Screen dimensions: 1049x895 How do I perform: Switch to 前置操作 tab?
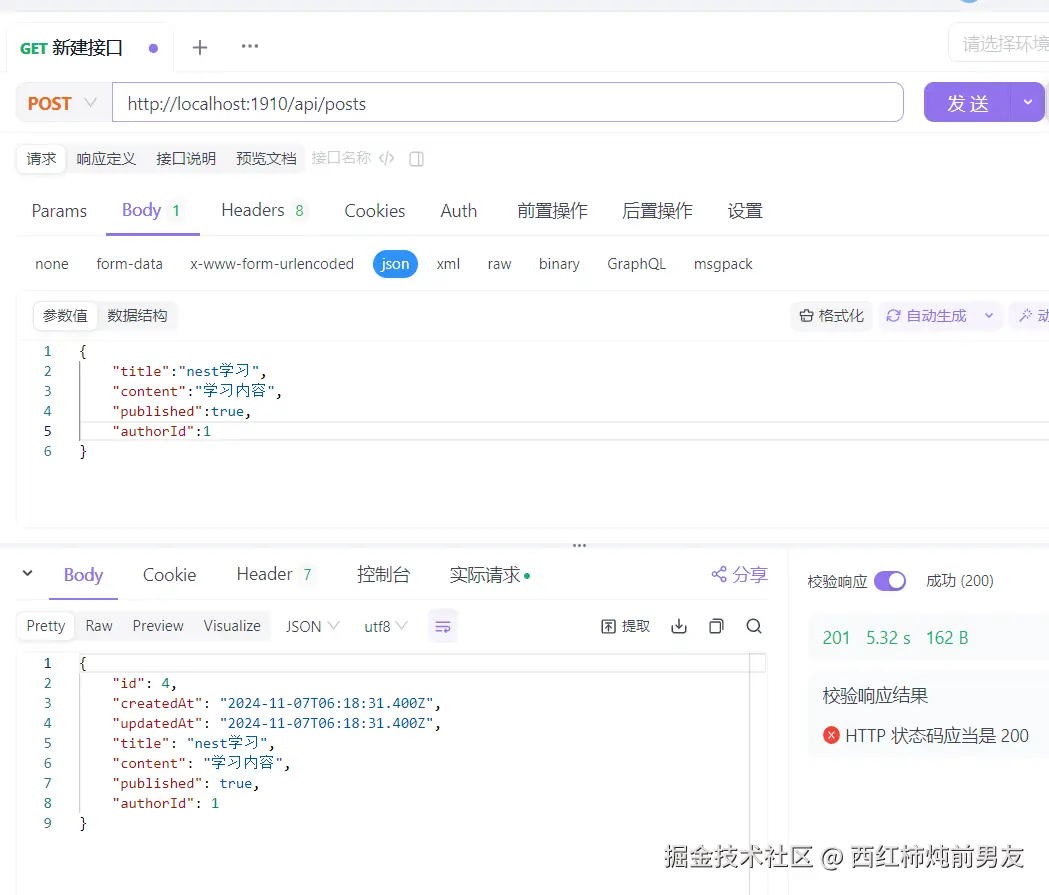coord(552,211)
